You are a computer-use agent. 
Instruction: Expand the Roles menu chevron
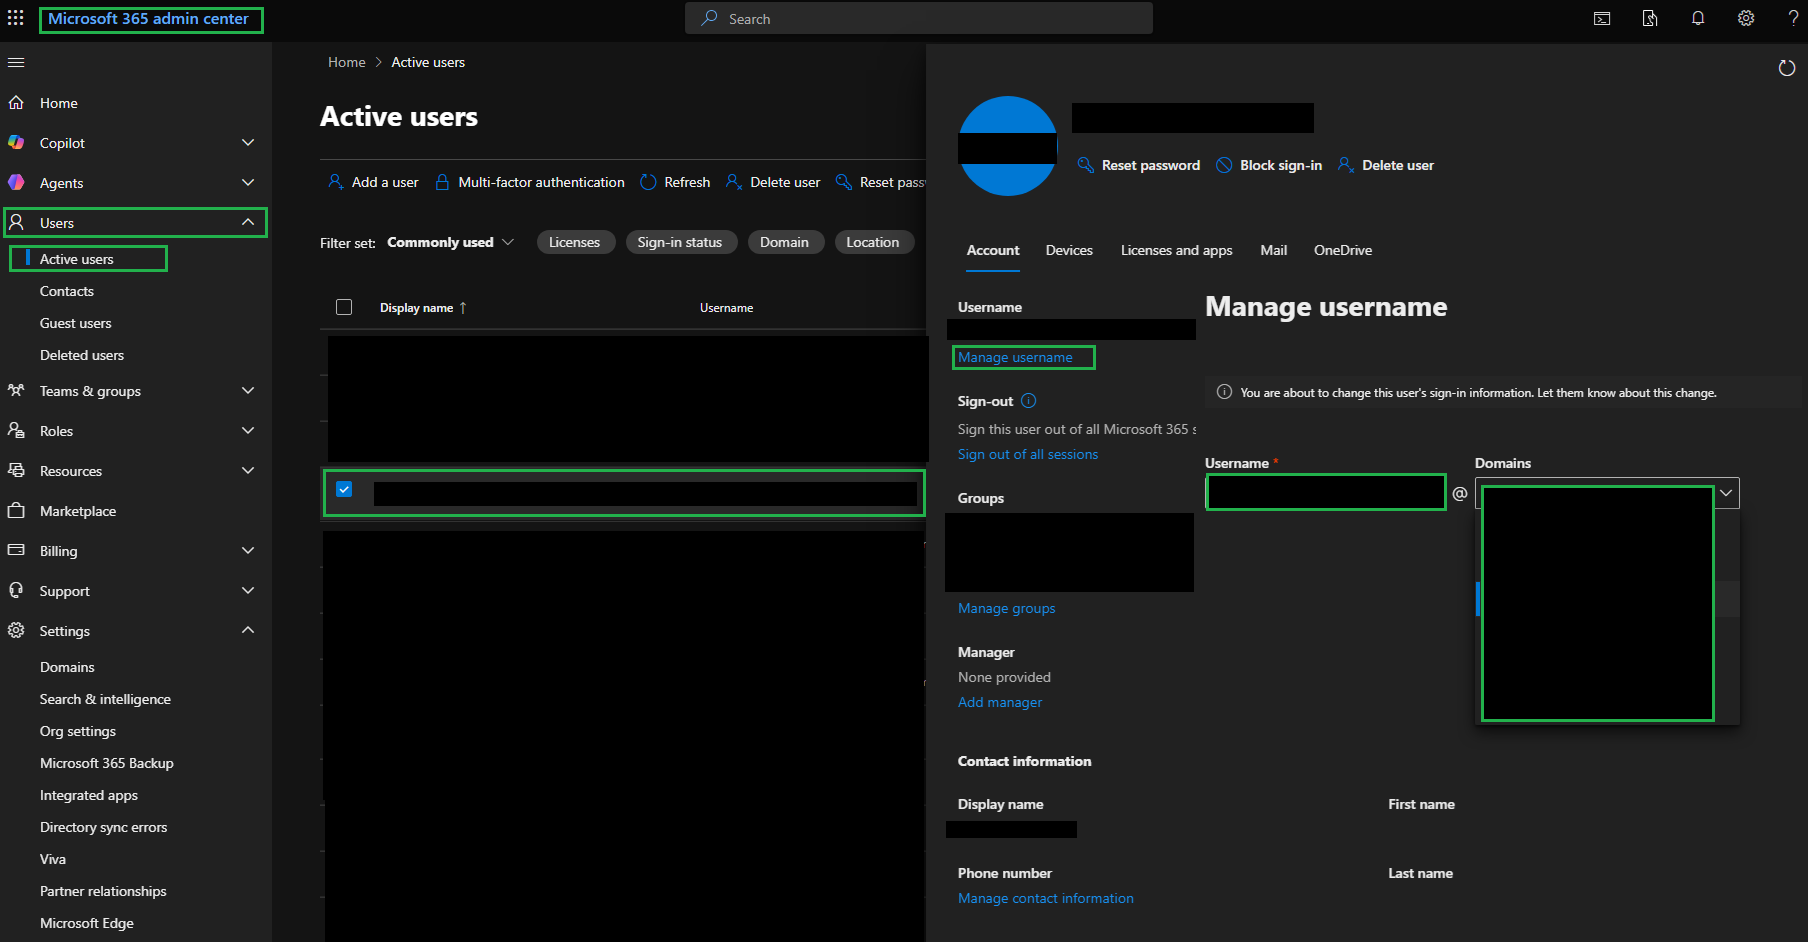click(248, 431)
